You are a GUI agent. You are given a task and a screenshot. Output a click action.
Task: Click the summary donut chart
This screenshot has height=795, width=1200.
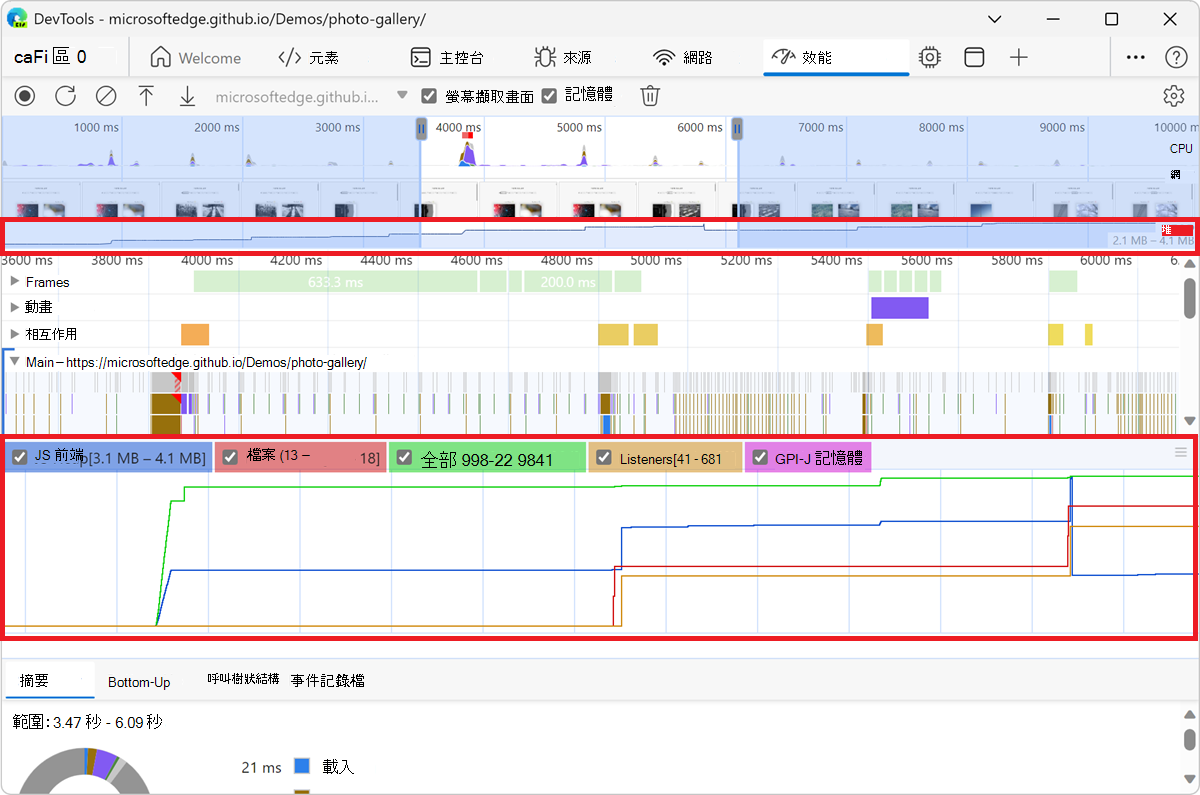pos(84,770)
